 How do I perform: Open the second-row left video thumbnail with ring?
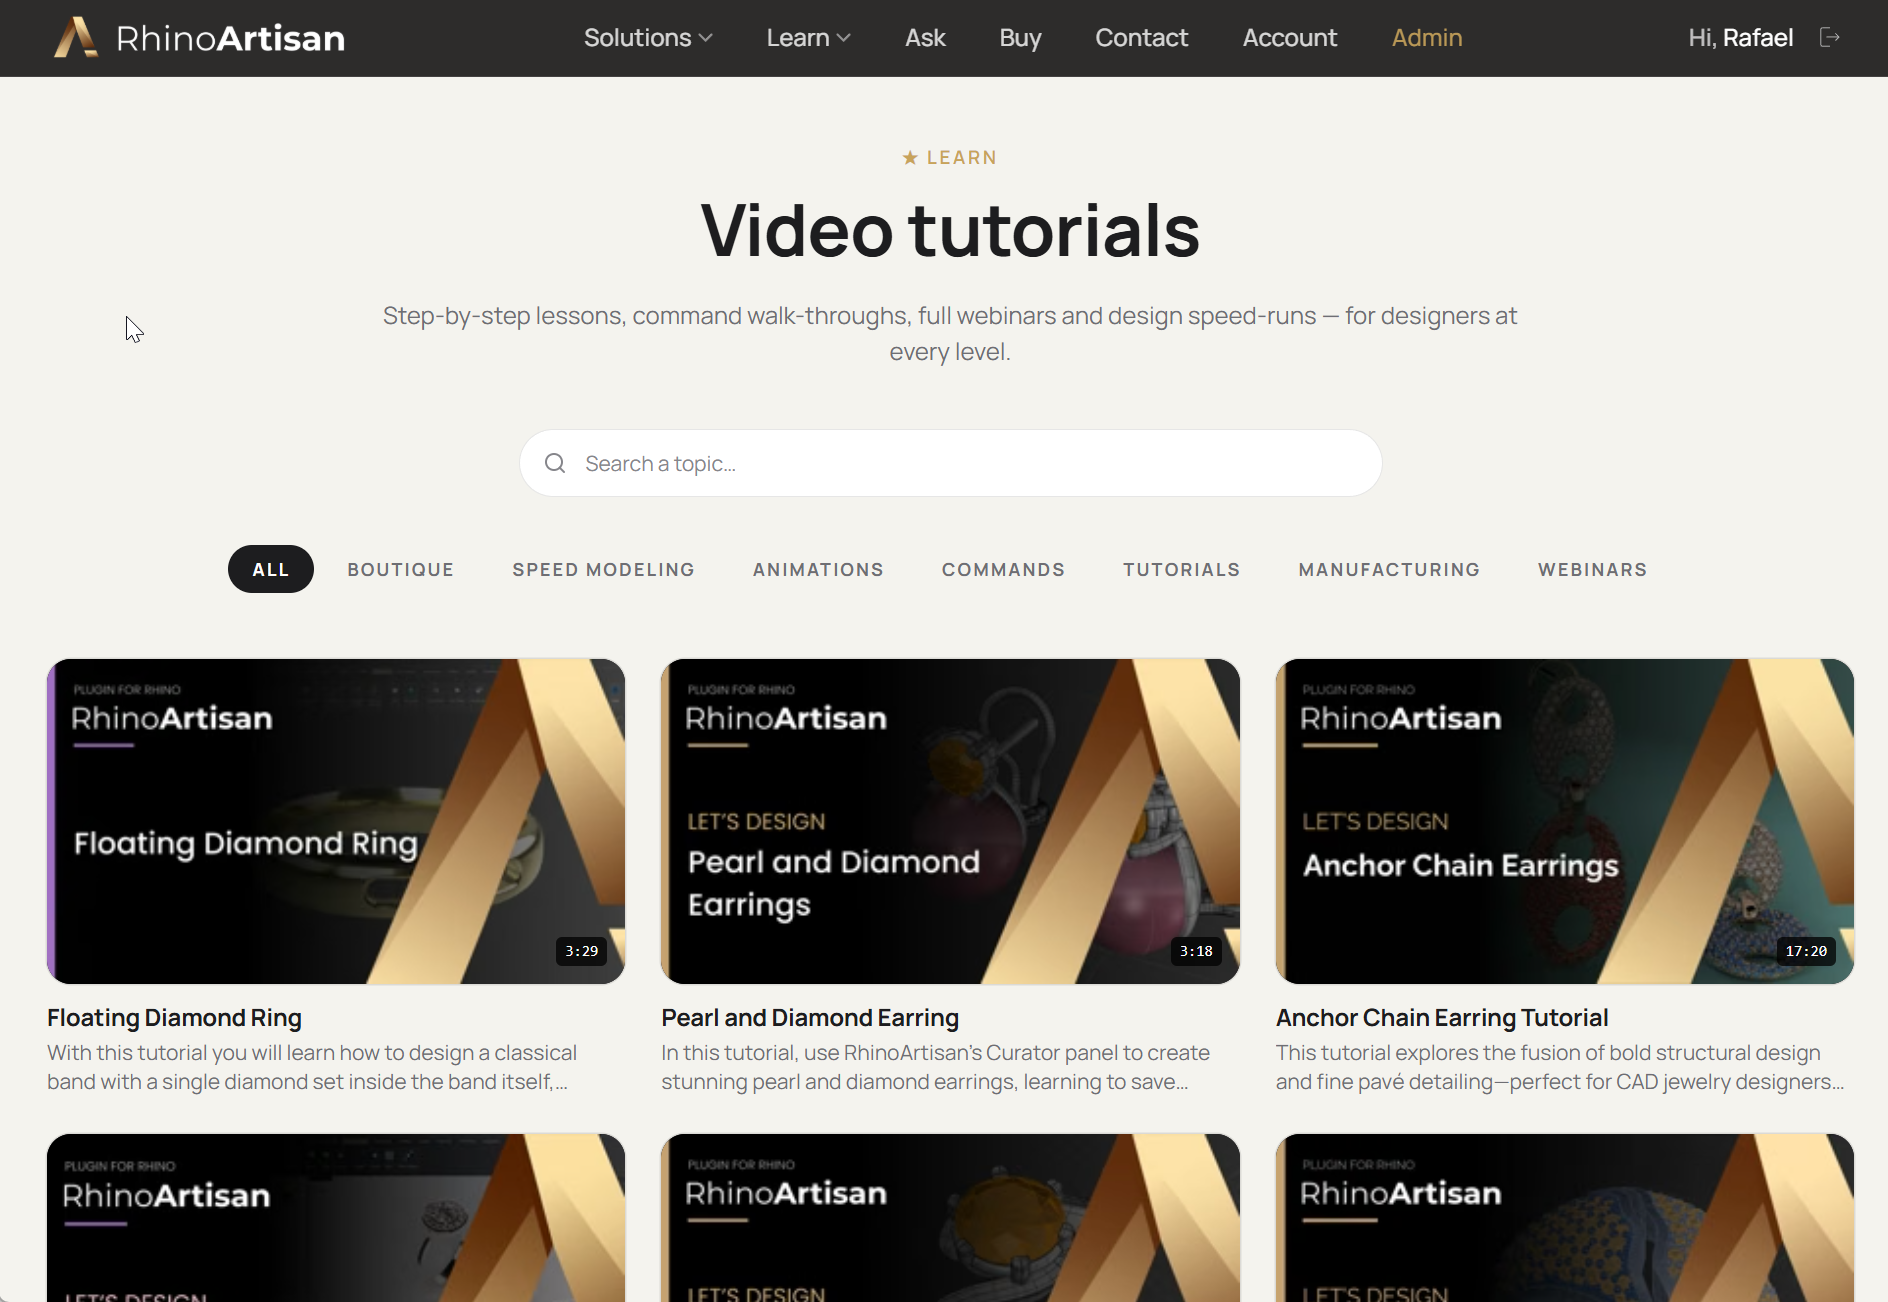coord(336,1217)
